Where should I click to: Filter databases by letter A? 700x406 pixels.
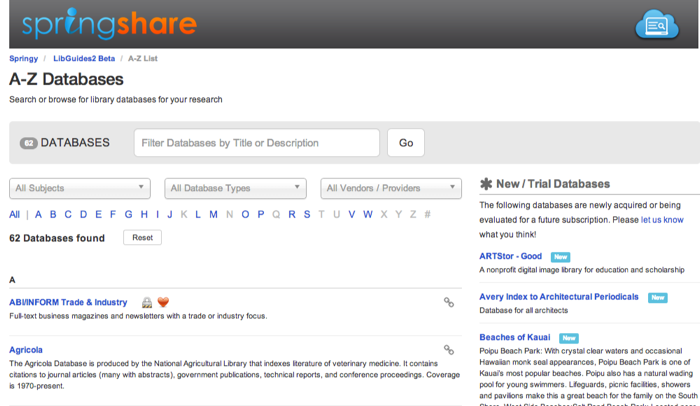click(38, 214)
